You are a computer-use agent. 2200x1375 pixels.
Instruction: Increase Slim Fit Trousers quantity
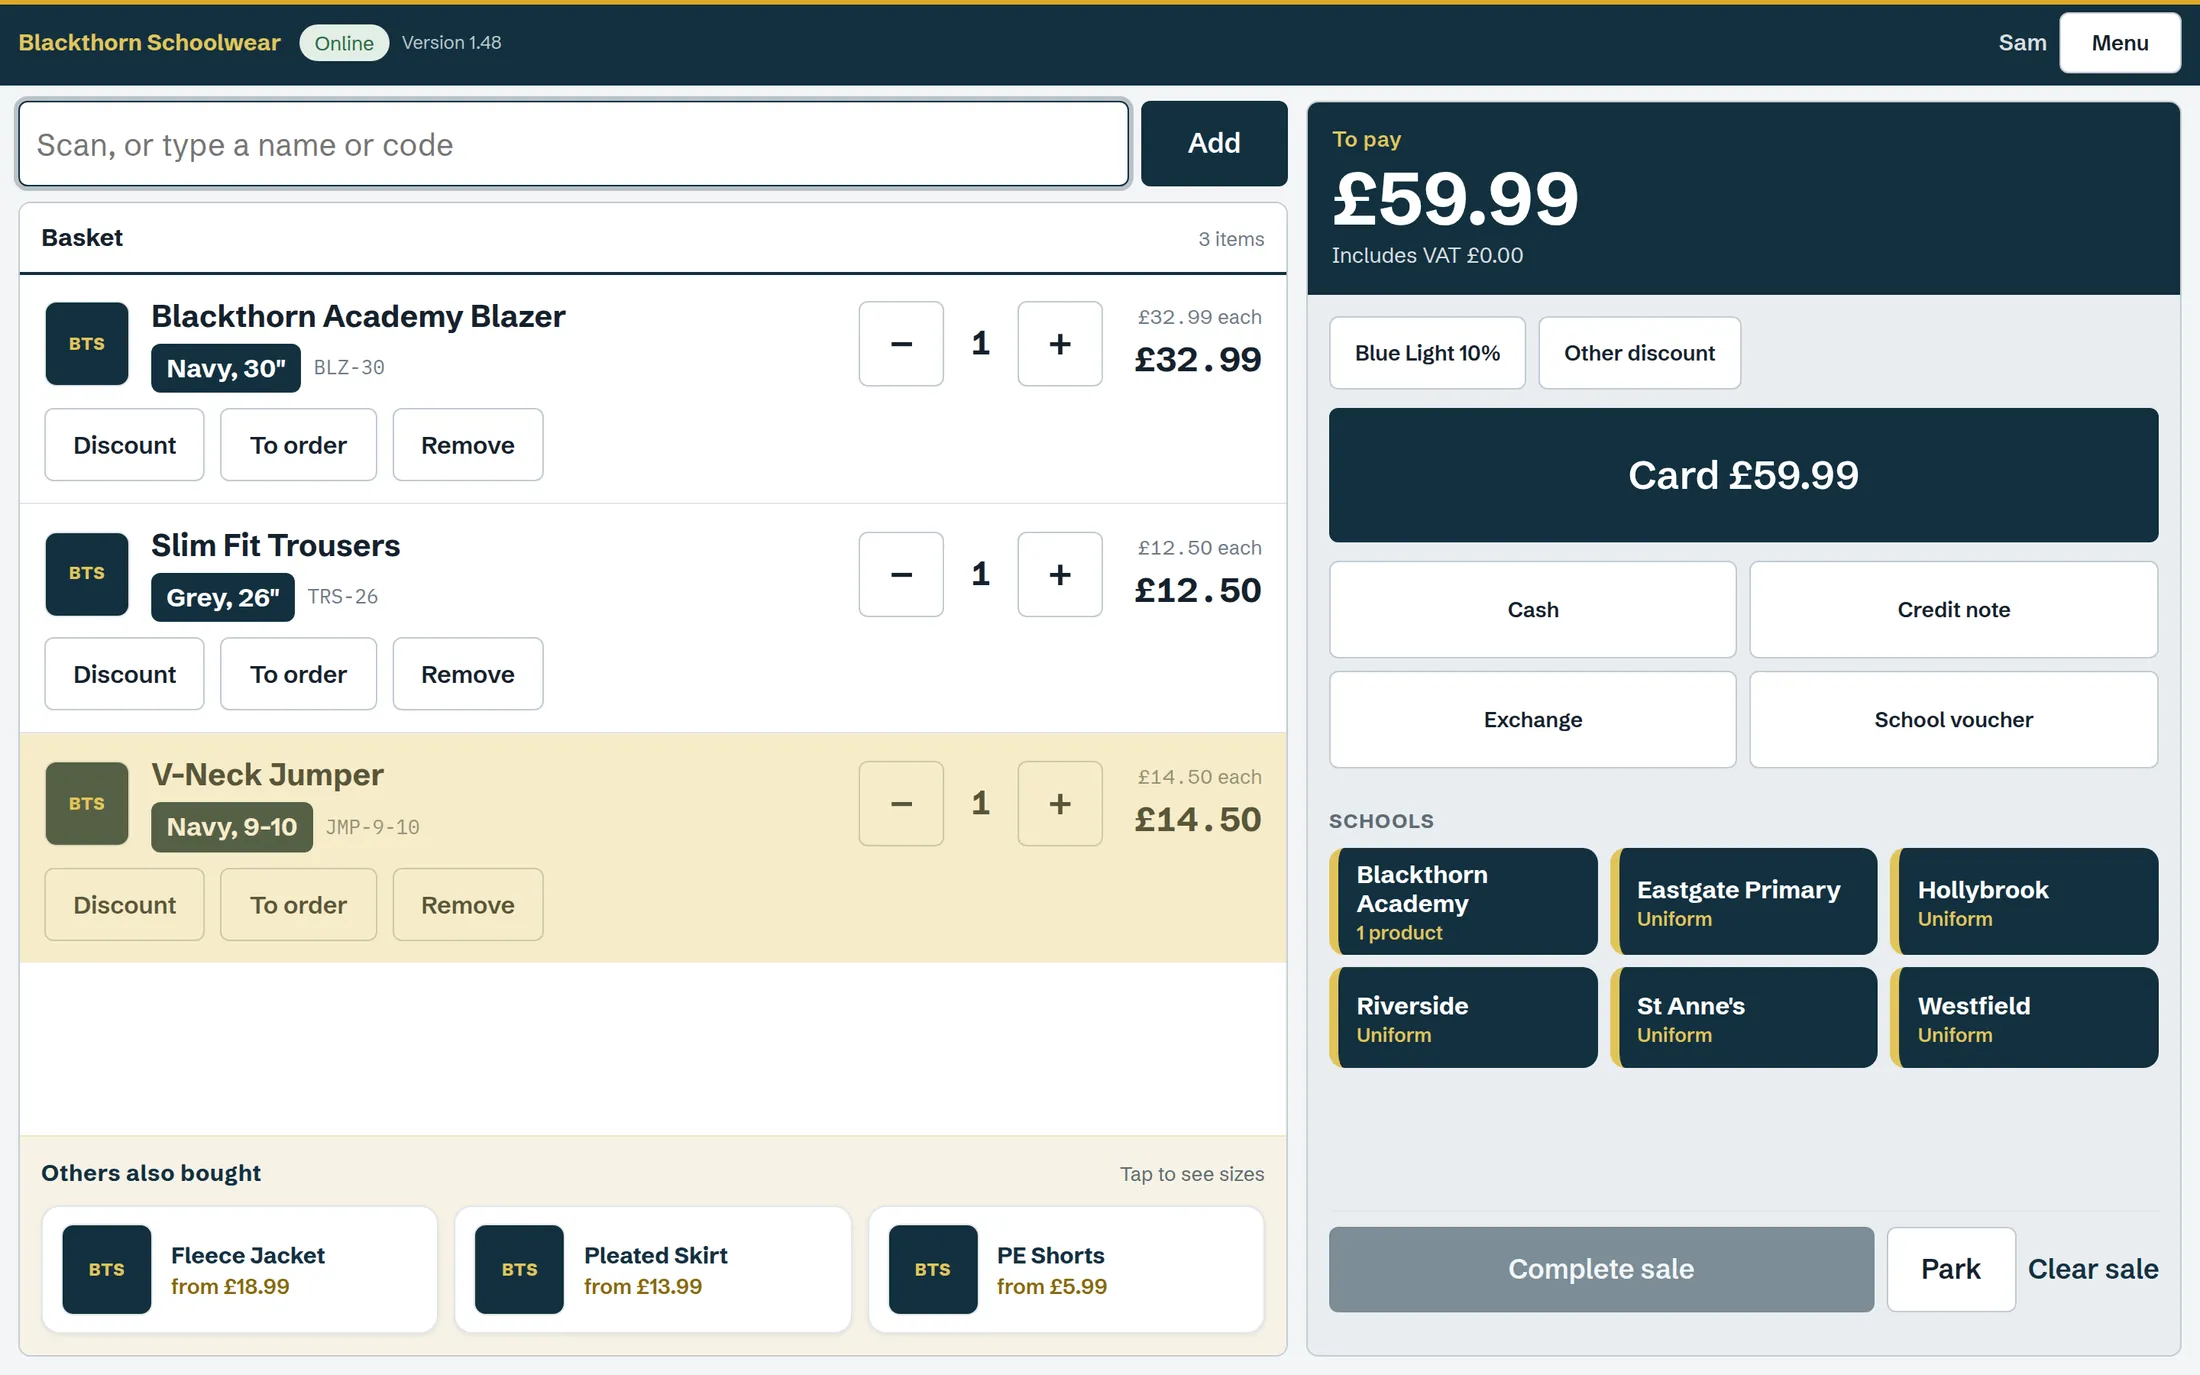point(1060,574)
